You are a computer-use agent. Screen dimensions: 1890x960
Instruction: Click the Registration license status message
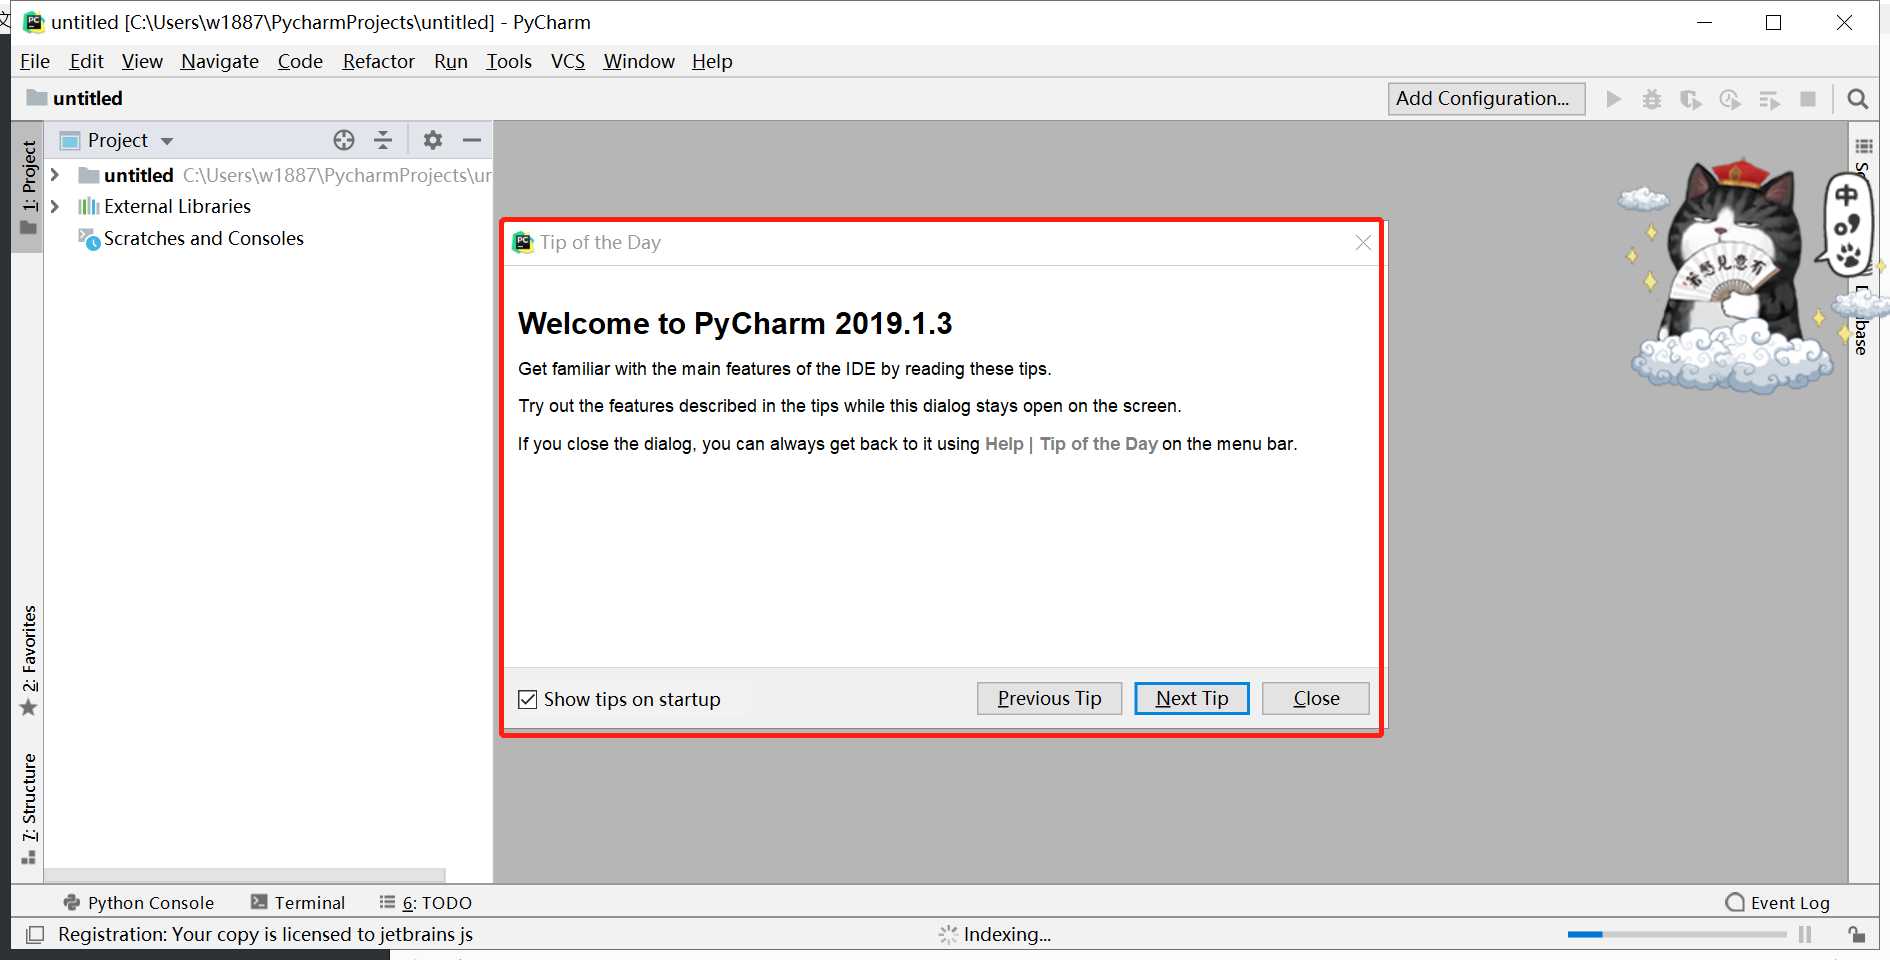[265, 934]
